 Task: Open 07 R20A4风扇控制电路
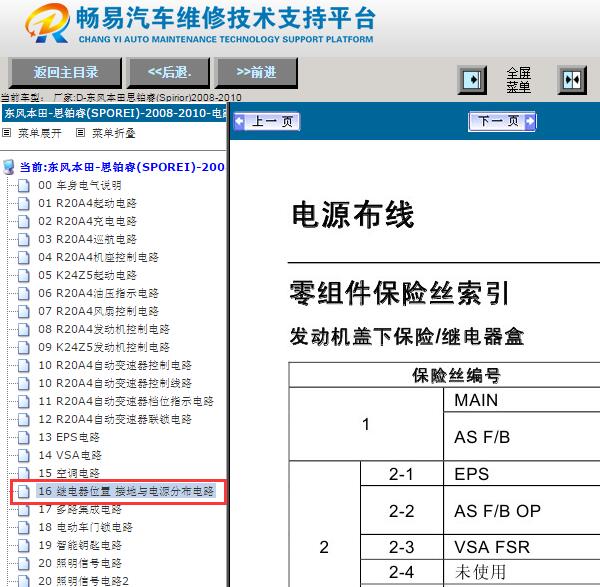click(98, 311)
